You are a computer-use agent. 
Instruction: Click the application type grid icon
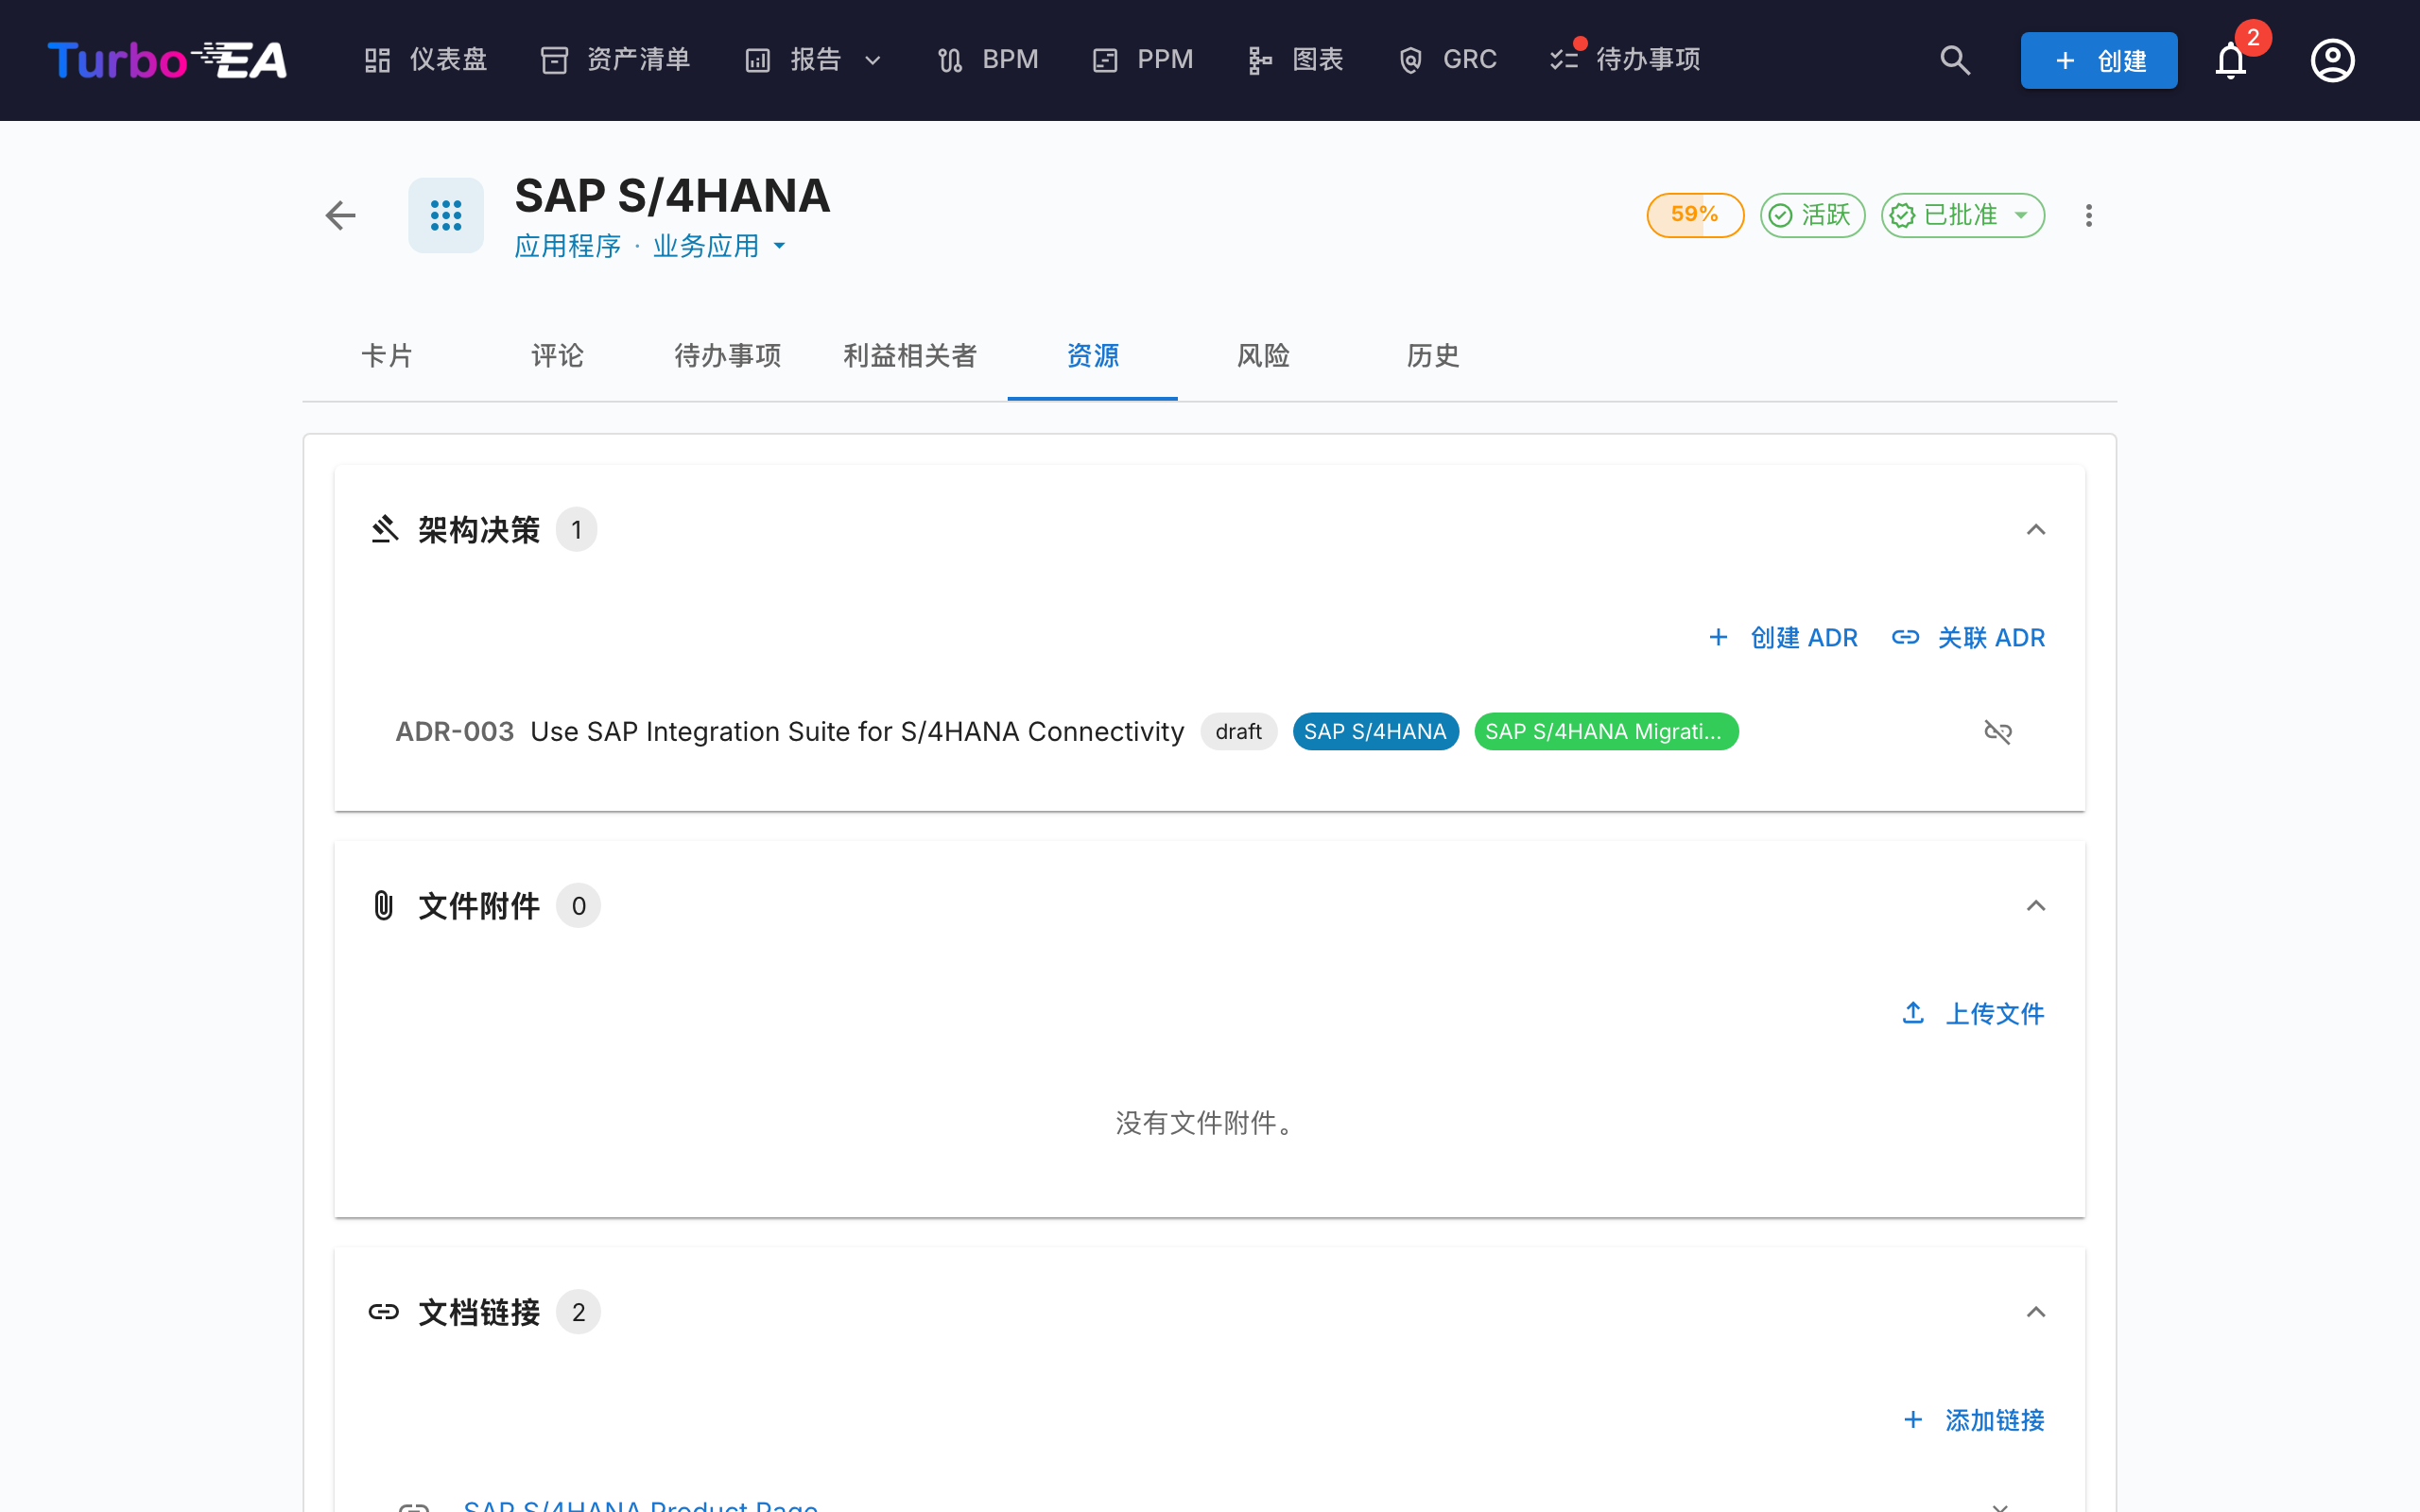pyautogui.click(x=446, y=215)
